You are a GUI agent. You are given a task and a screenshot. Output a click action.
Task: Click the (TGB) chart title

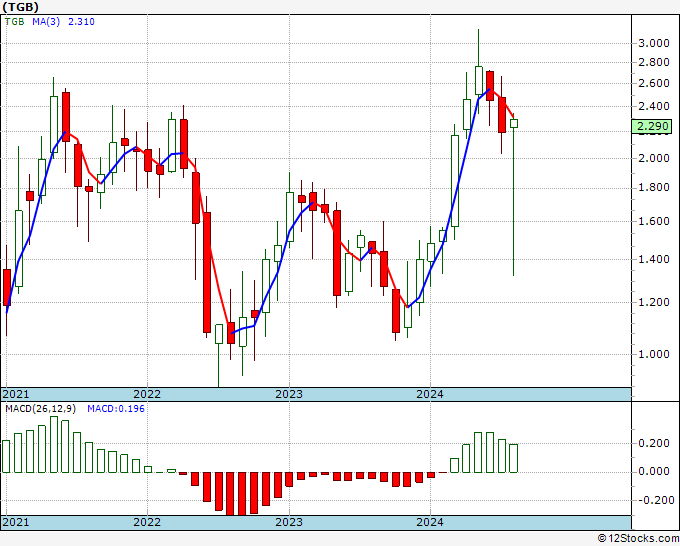[20, 7]
